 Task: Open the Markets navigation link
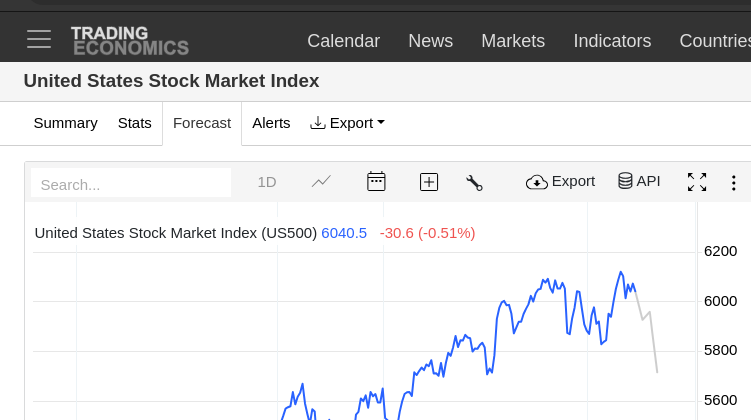(513, 41)
